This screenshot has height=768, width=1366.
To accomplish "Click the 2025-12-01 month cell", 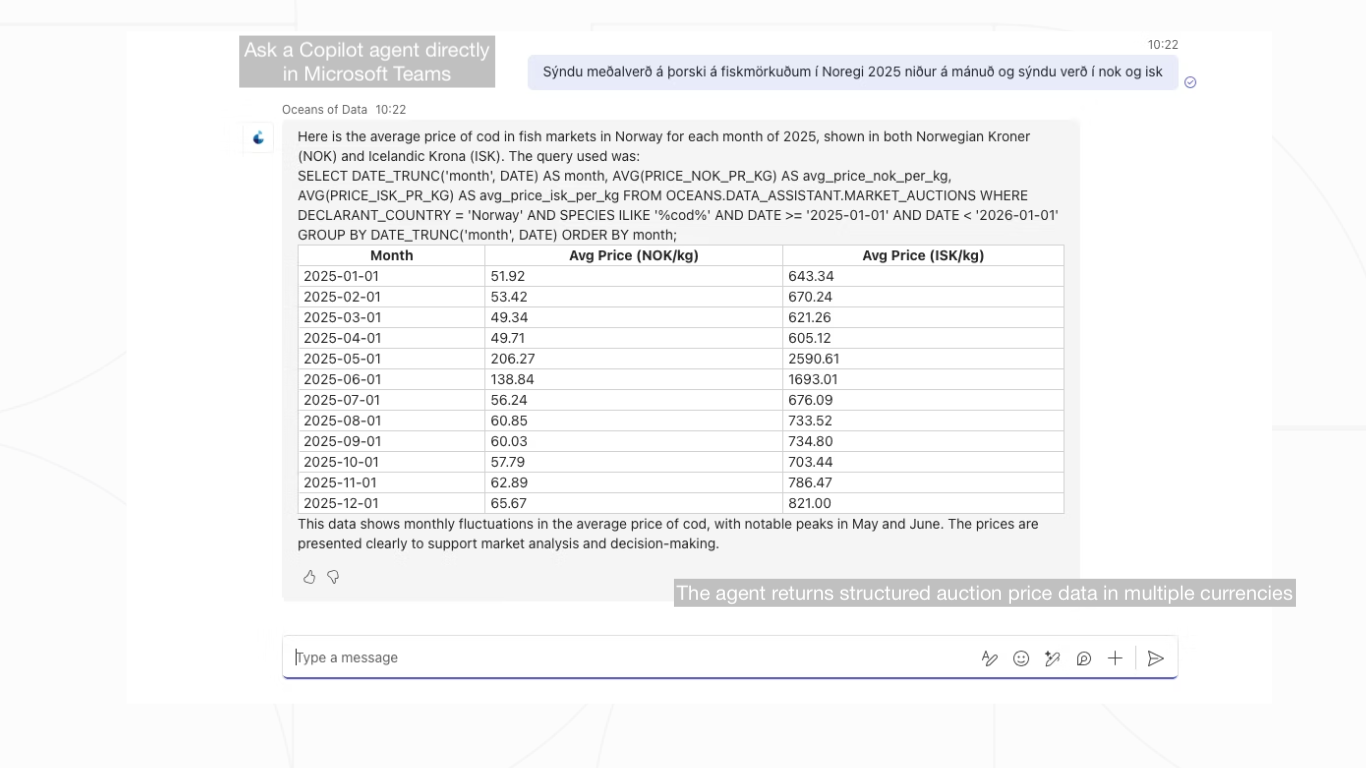I will 391,503.
